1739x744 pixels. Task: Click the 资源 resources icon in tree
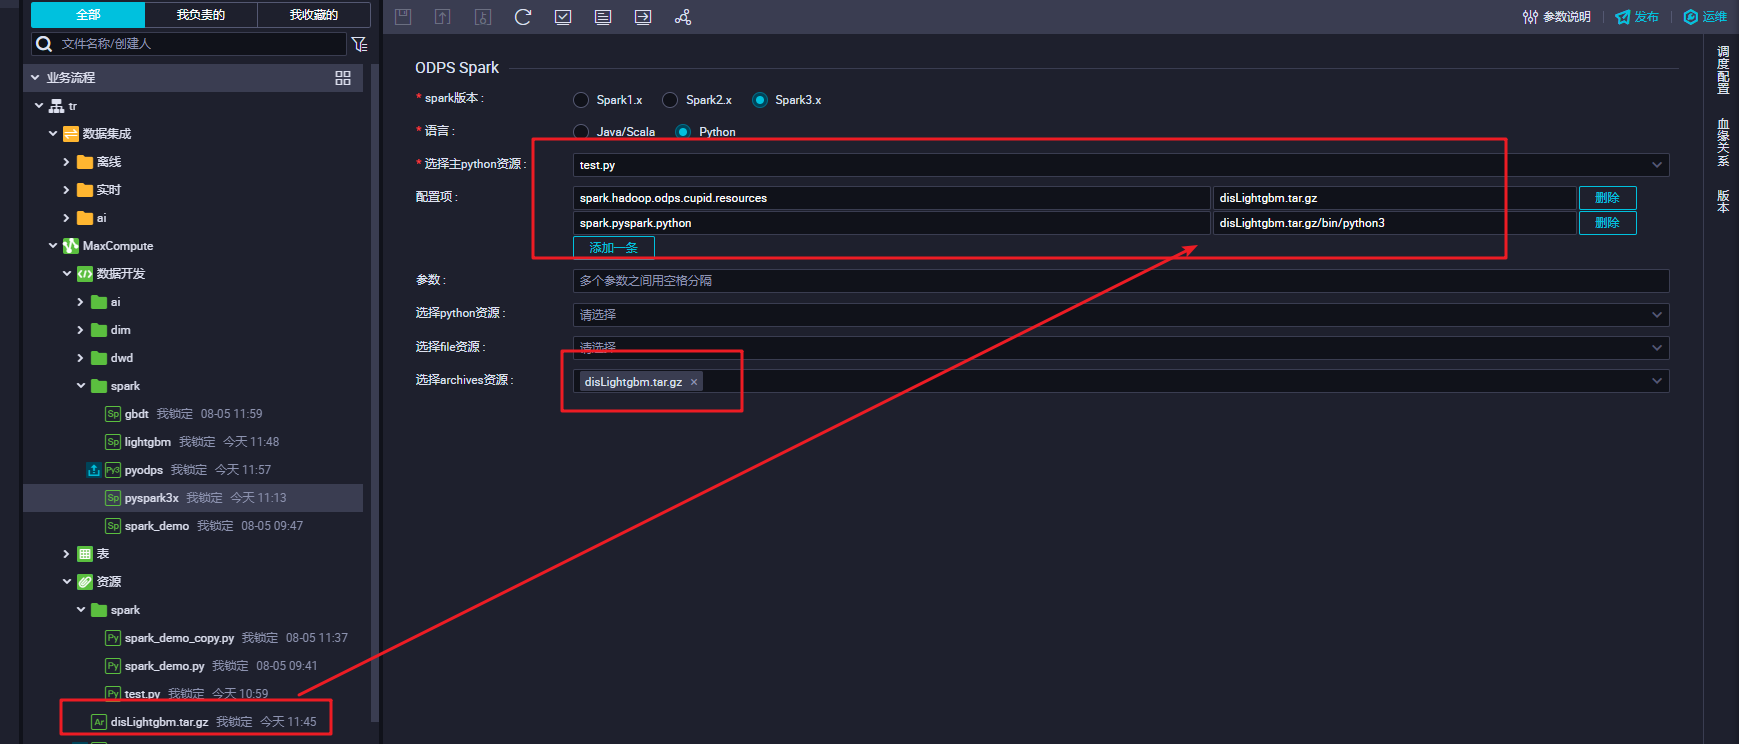[x=85, y=582]
